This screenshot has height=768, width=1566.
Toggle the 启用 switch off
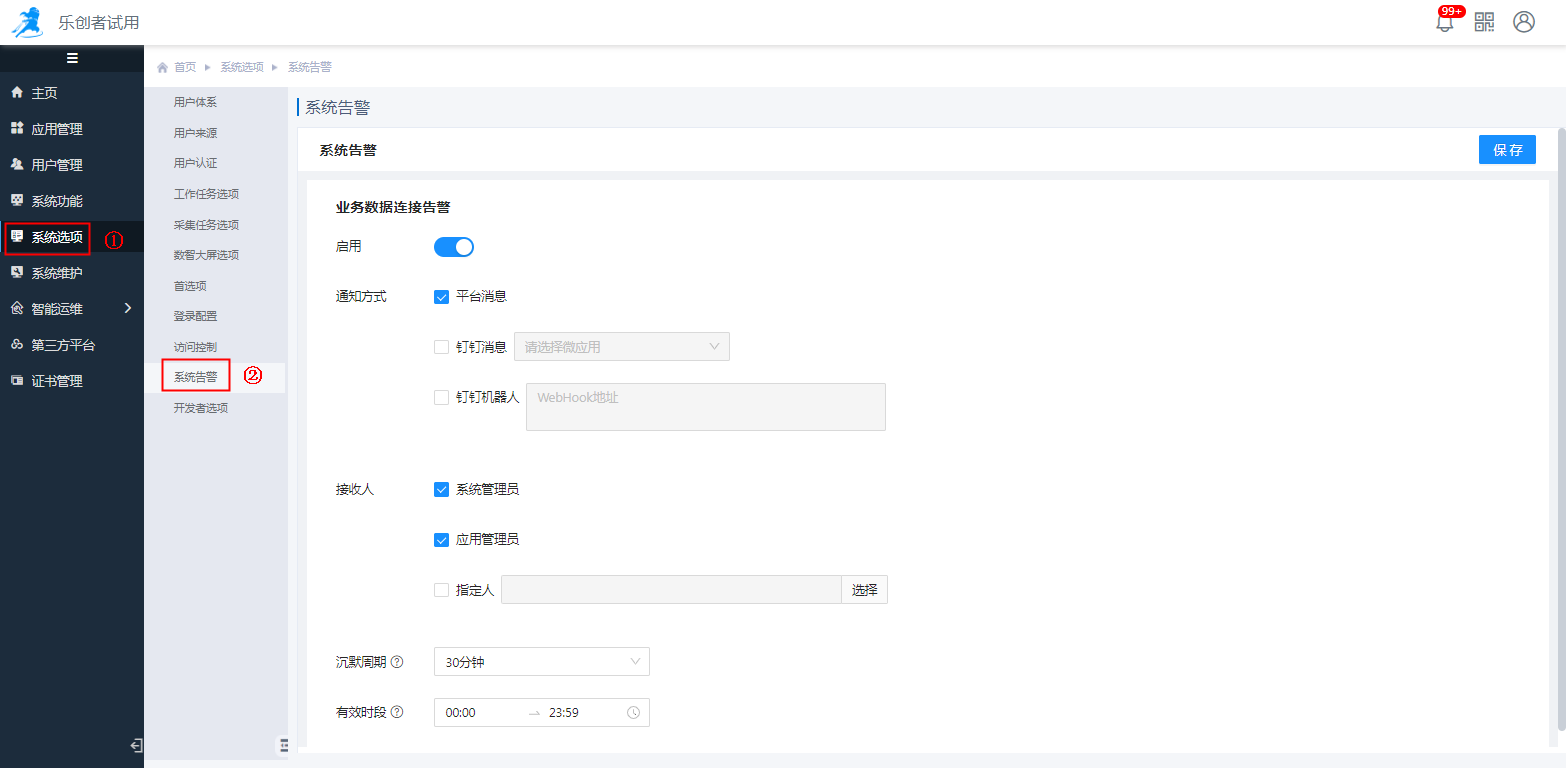tap(453, 247)
